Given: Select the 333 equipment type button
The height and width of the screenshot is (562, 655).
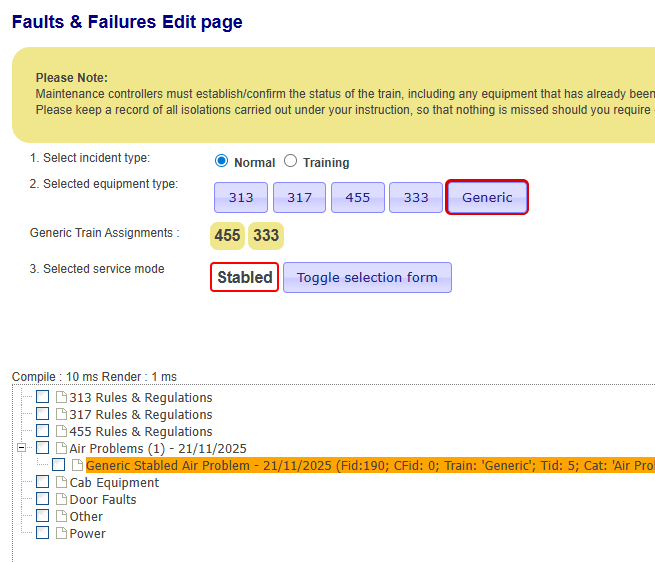Looking at the screenshot, I should pos(416,198).
